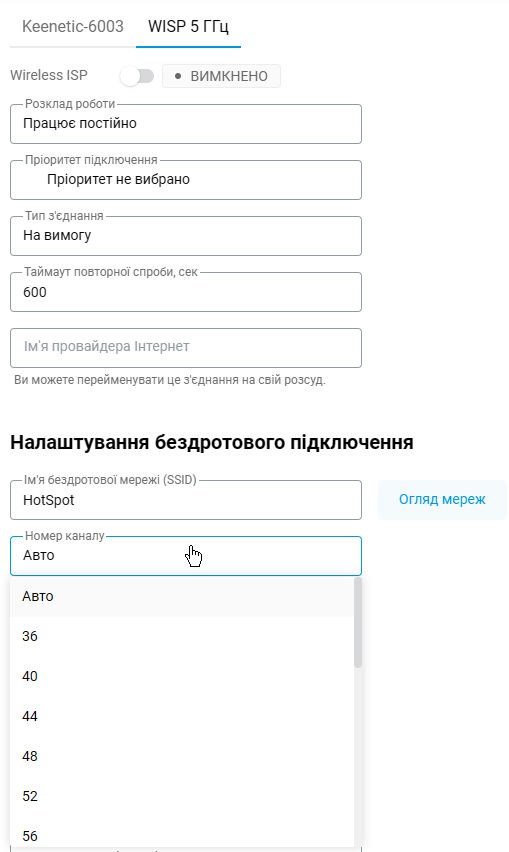Image resolution: width=509 pixels, height=852 pixels.
Task: Select channel 36 from the list
Action: 181,636
